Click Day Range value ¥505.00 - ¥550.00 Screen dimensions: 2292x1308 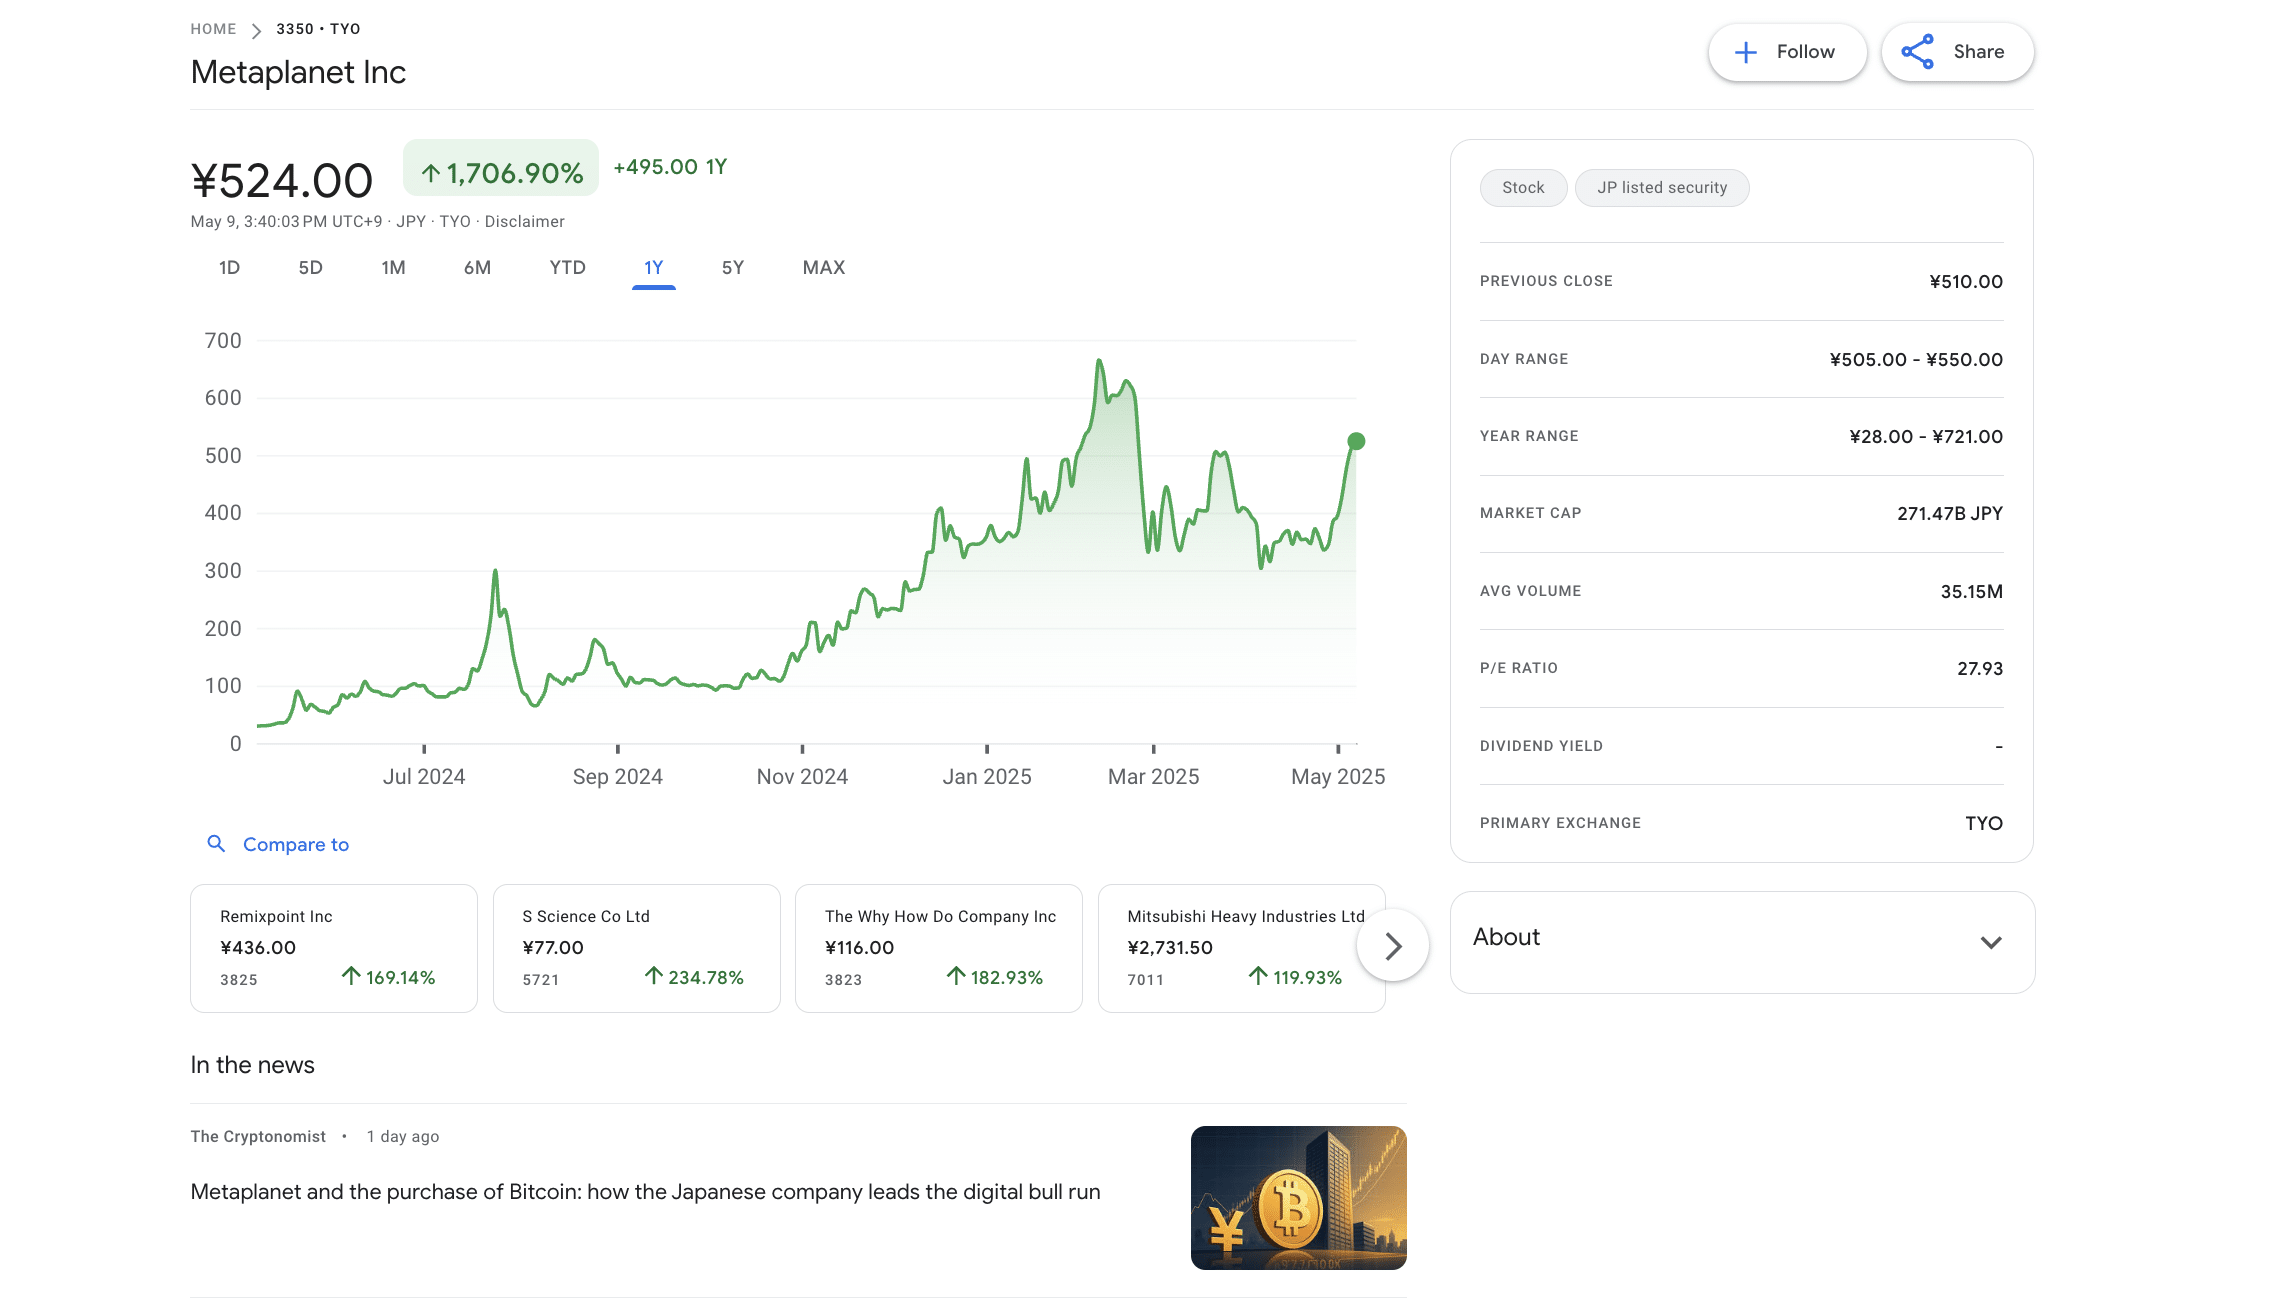pyautogui.click(x=1916, y=360)
